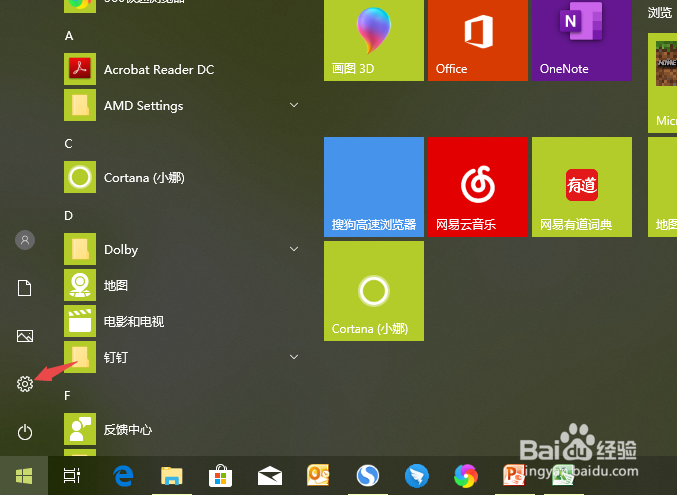Expand the Dolby folder chevron
The image size is (677, 495).
pos(294,249)
